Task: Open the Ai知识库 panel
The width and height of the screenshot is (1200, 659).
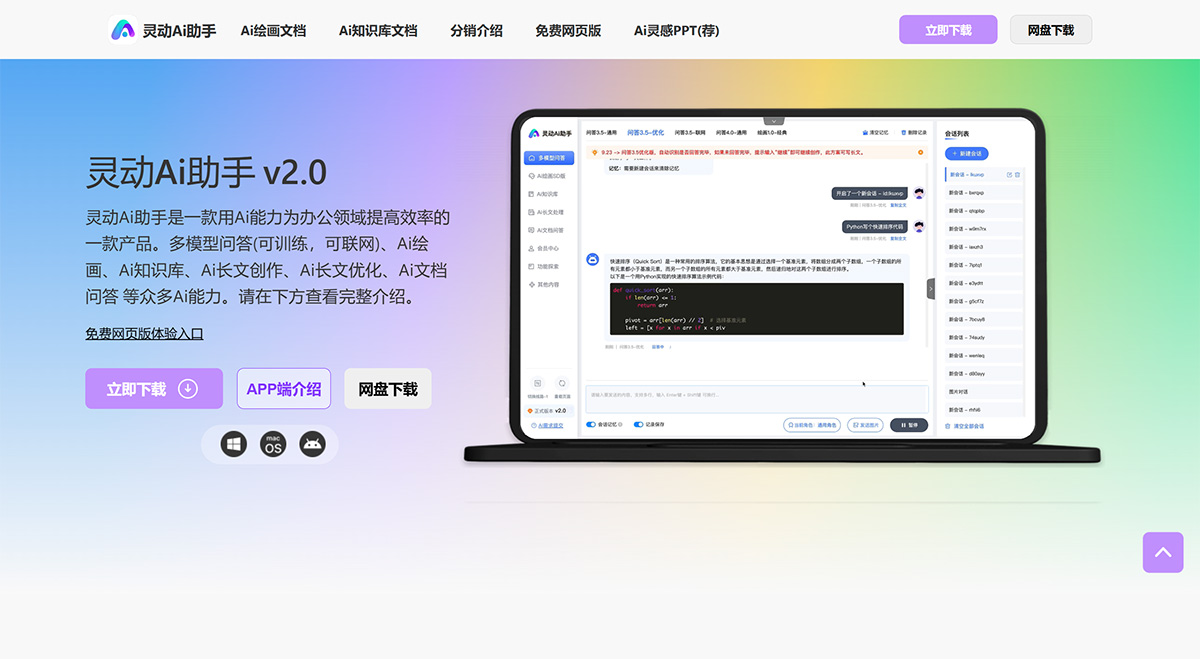Action: [x=548, y=193]
